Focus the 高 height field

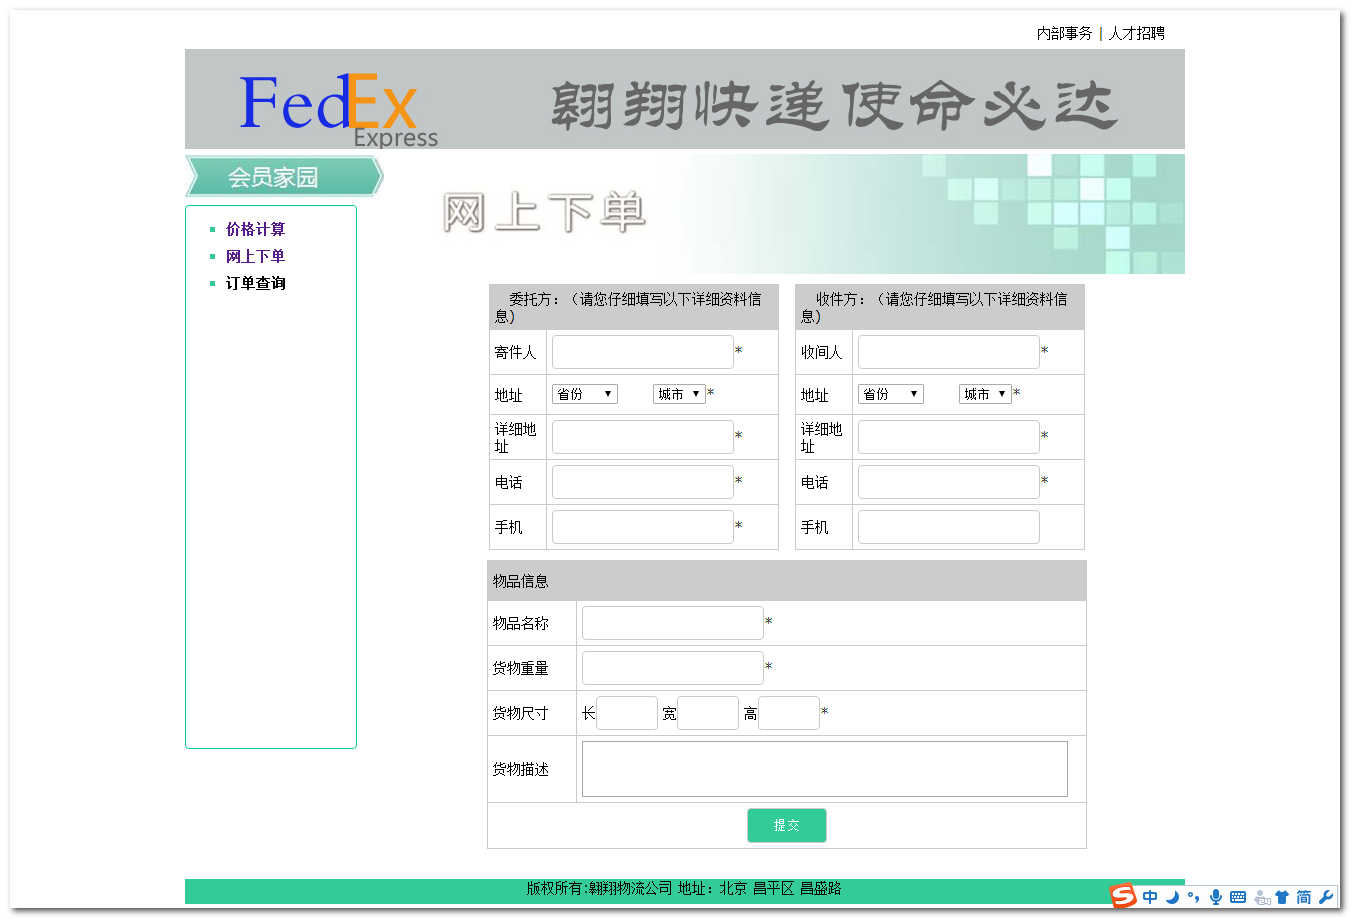click(789, 713)
